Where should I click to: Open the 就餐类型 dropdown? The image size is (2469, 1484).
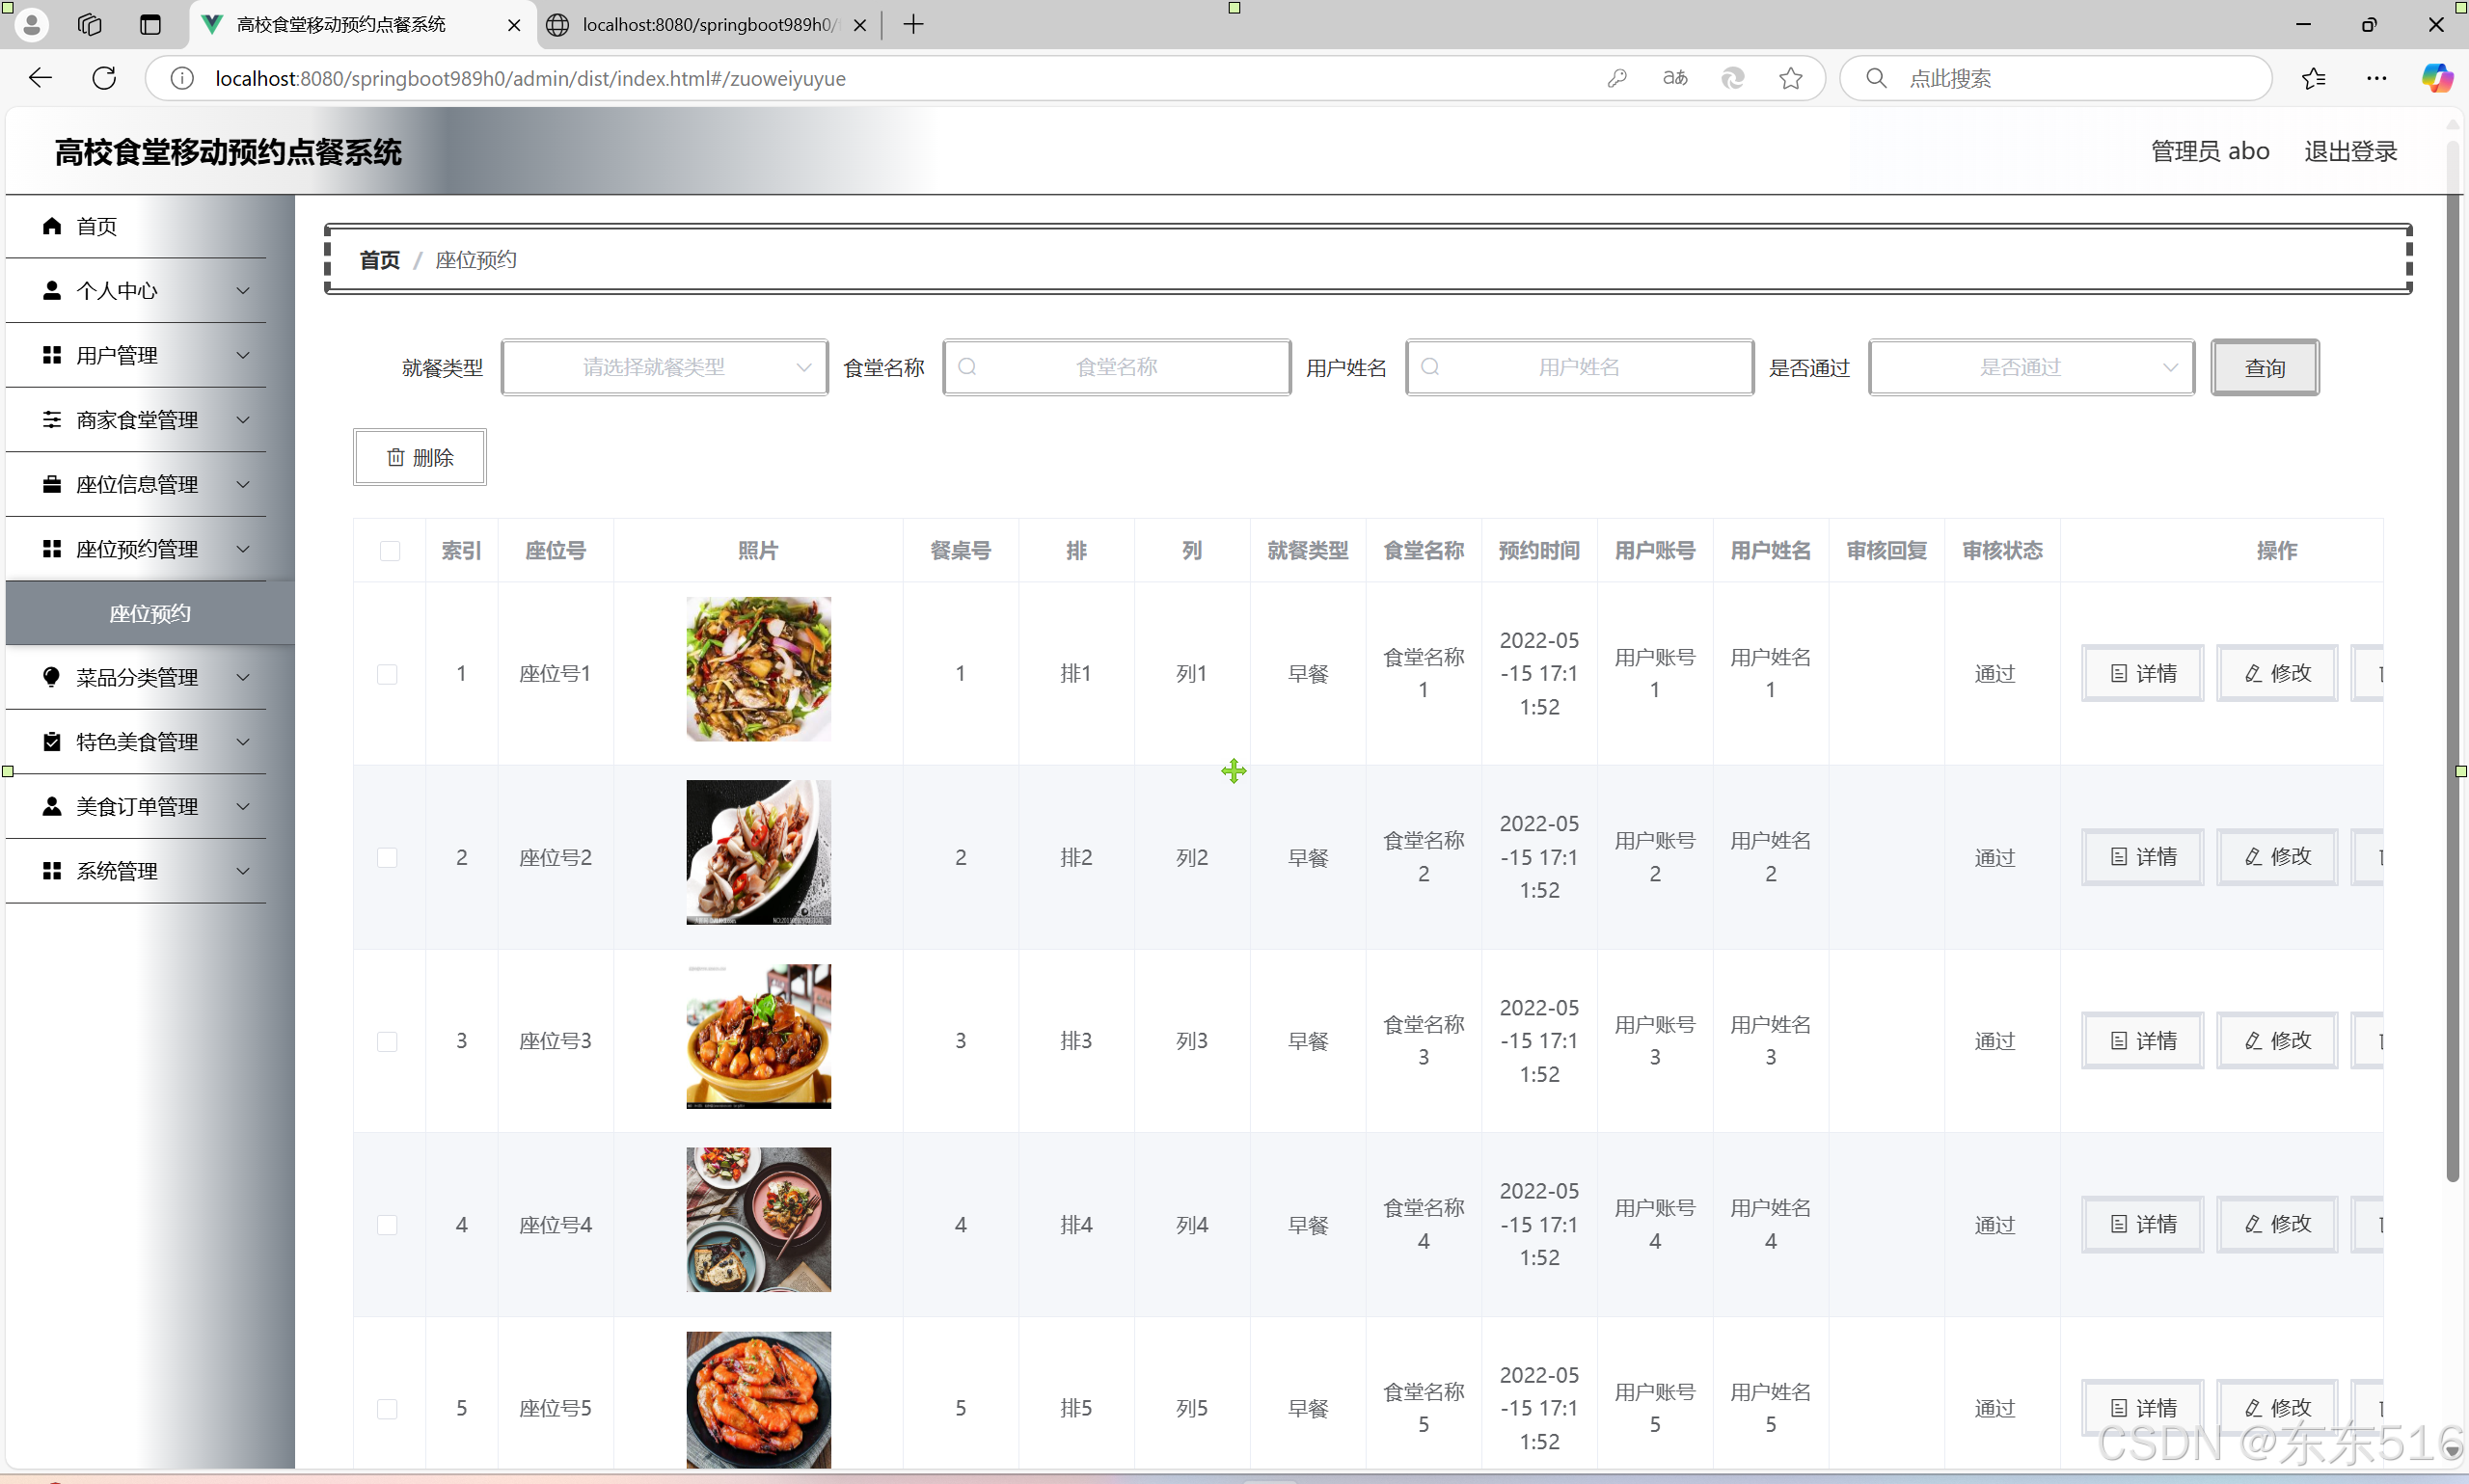coord(664,368)
